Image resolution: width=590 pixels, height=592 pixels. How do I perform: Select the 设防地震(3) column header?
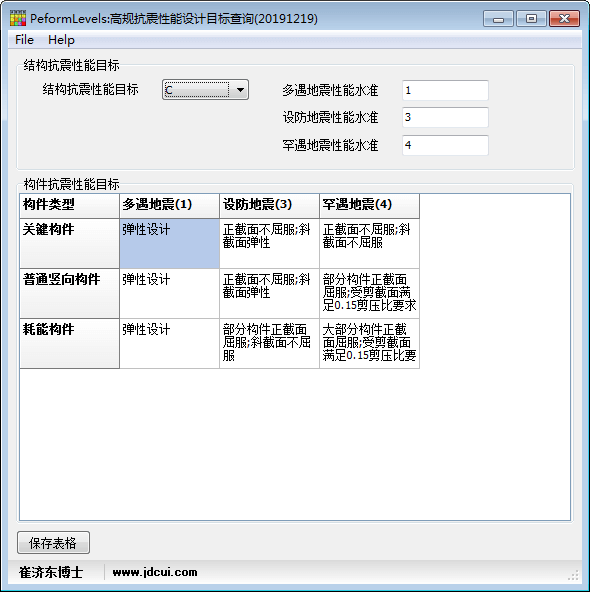[270, 206]
